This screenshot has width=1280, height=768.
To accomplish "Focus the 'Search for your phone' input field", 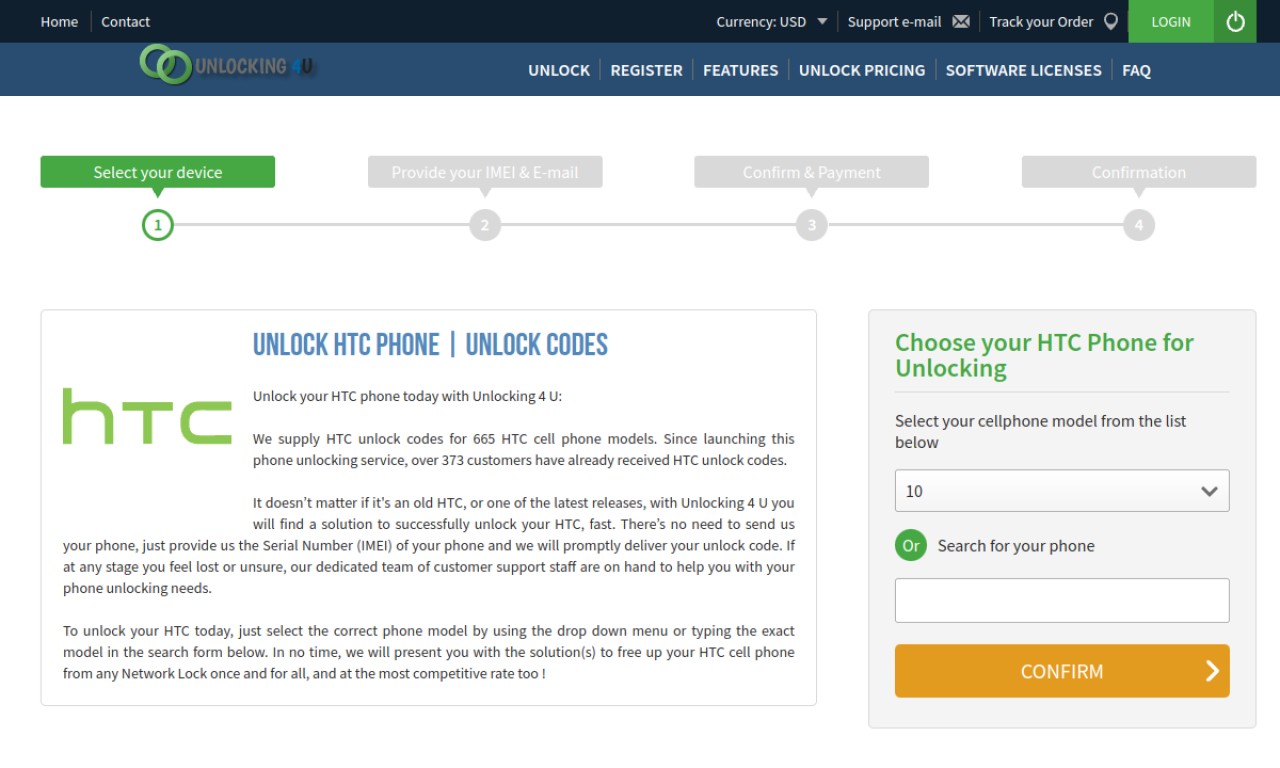I will click(x=1062, y=600).
